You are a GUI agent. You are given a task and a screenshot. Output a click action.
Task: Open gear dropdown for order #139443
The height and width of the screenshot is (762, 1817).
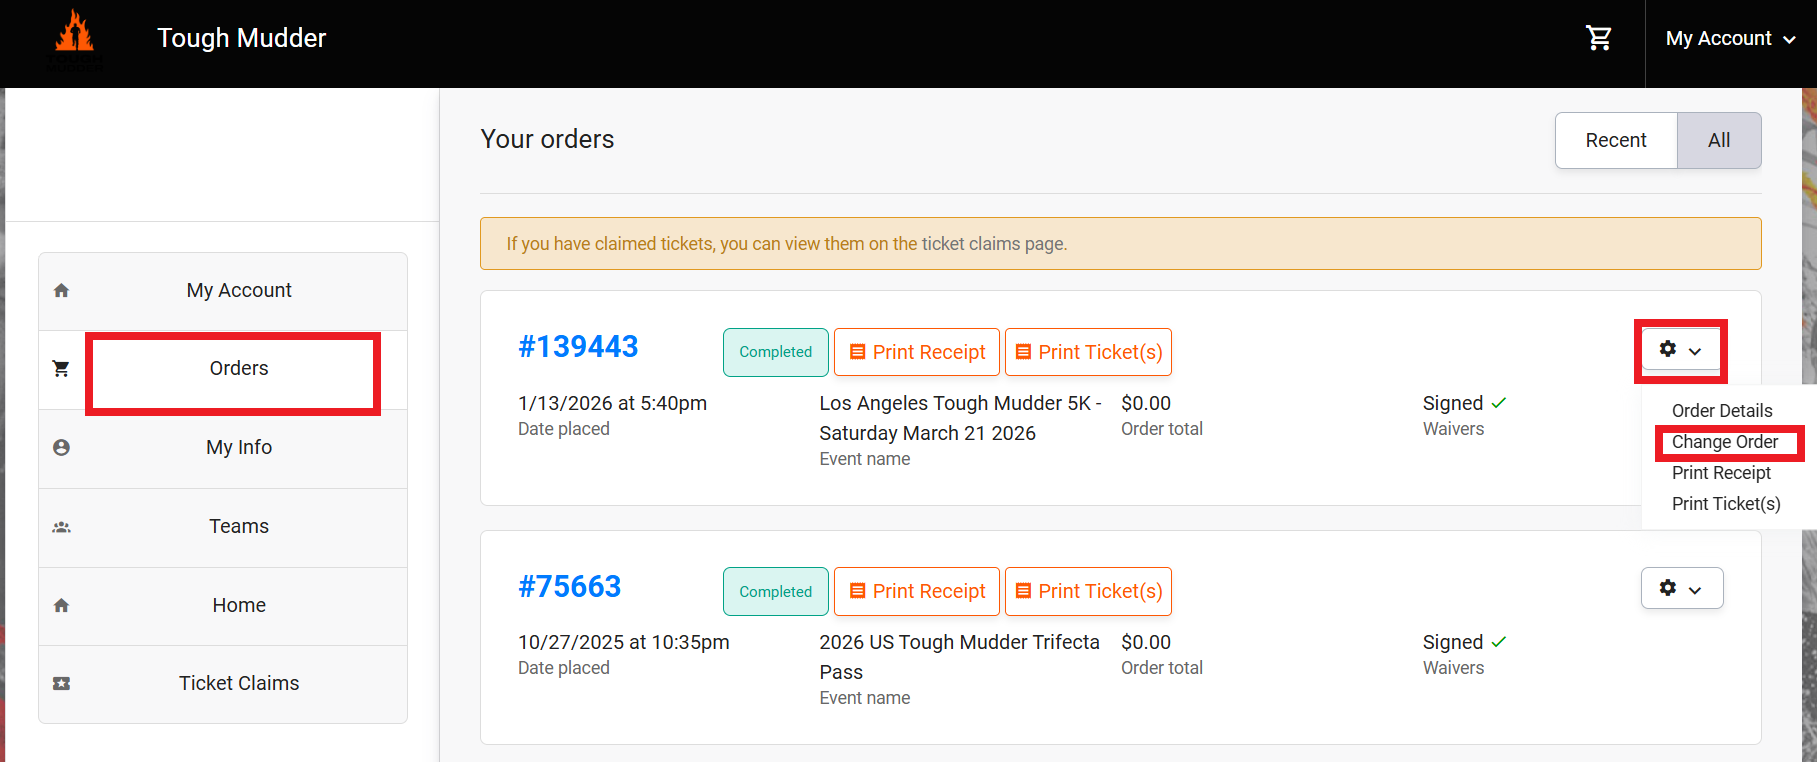click(1681, 350)
